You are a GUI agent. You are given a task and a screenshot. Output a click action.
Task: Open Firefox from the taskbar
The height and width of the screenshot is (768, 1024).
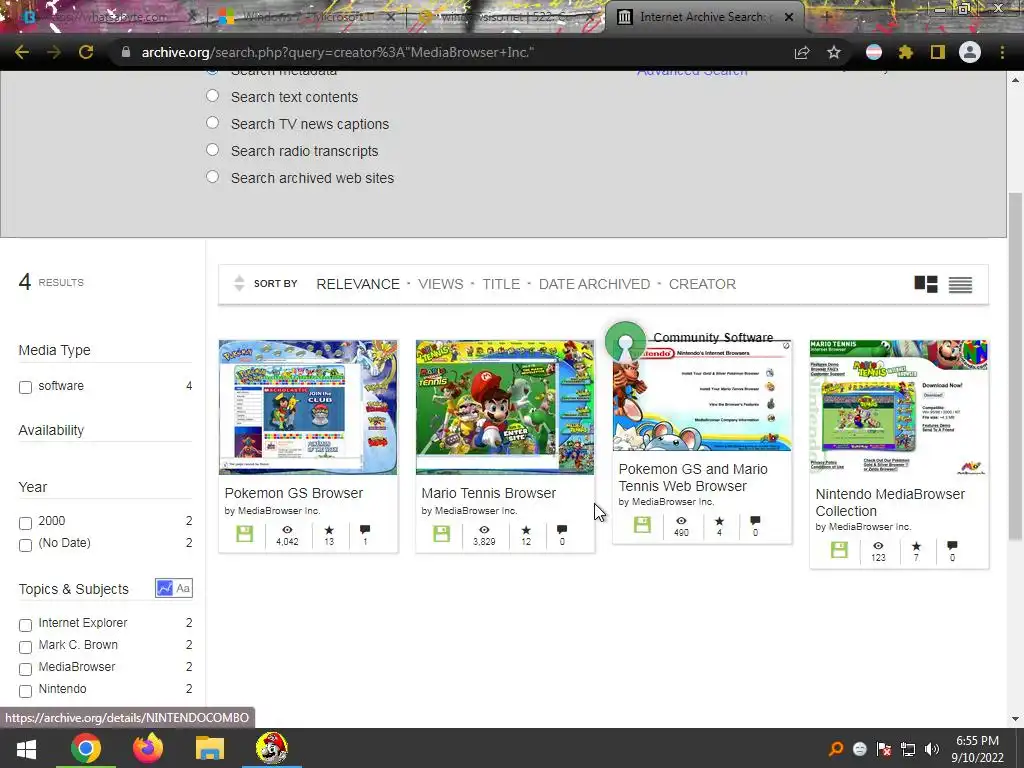tap(148, 748)
